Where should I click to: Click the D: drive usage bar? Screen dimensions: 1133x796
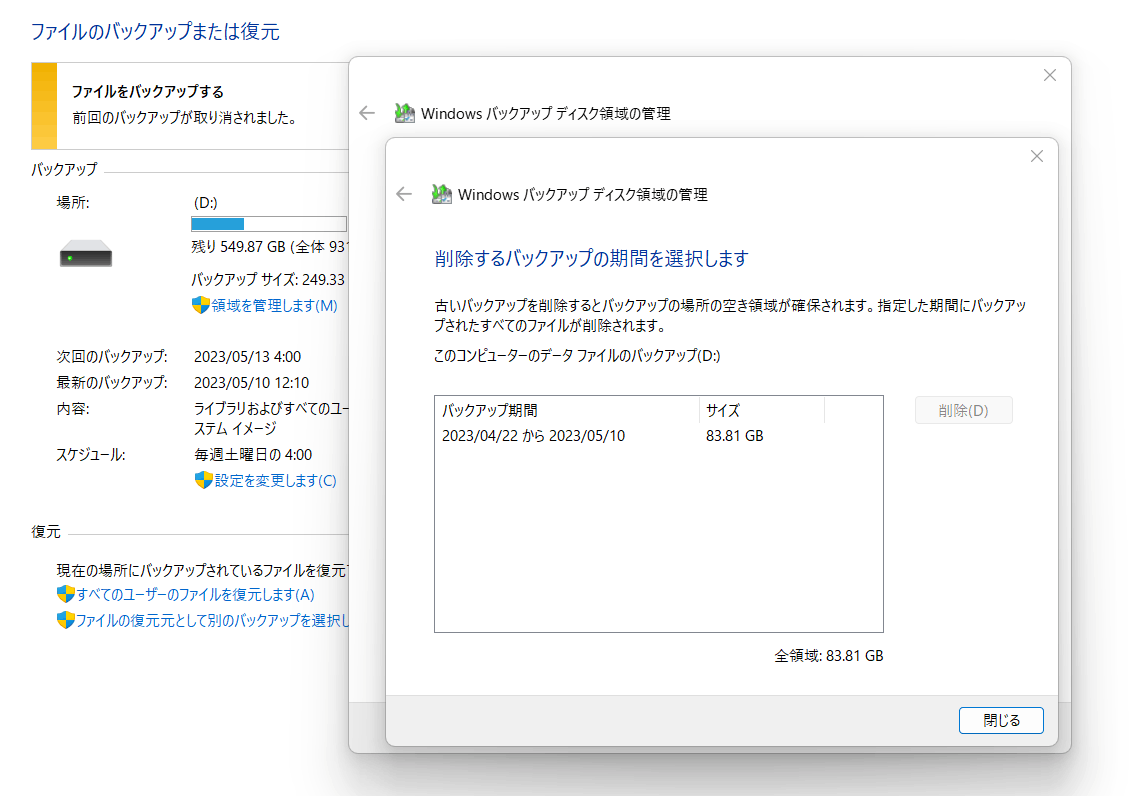(269, 224)
